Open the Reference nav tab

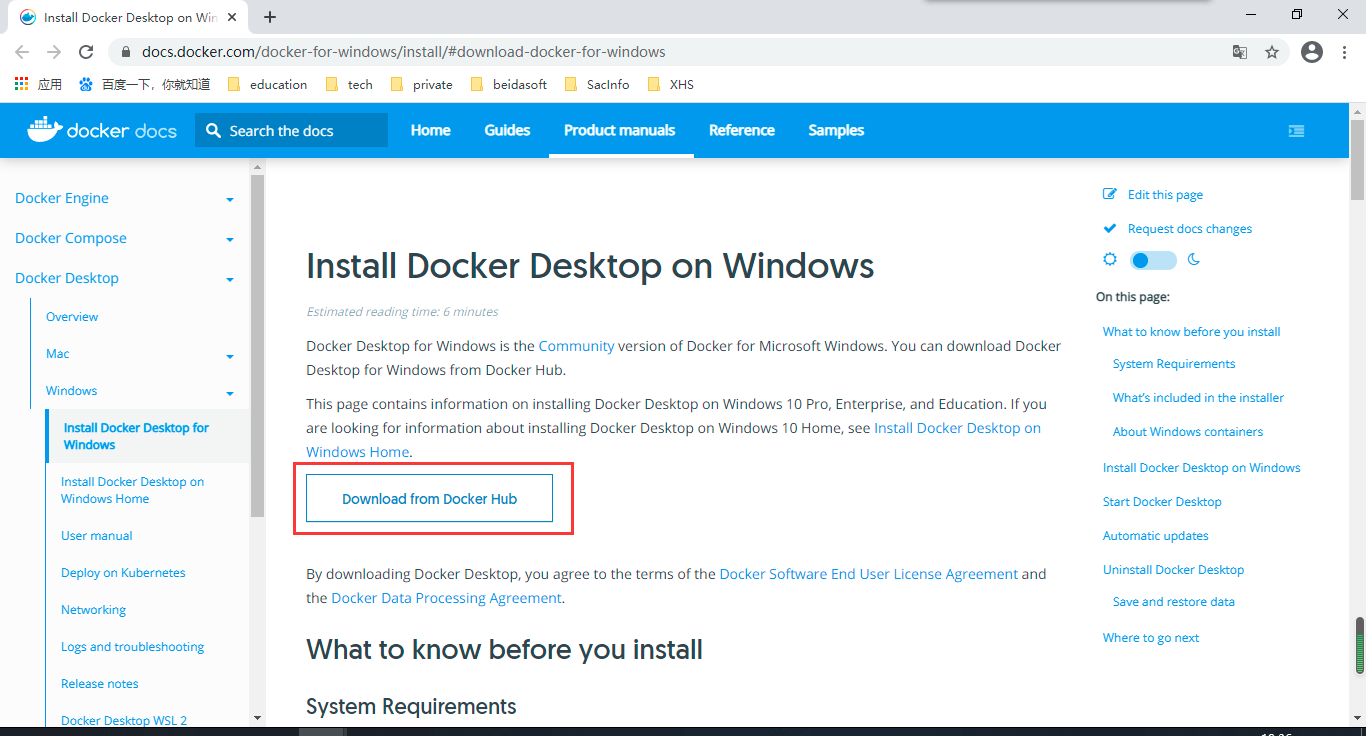[742, 130]
